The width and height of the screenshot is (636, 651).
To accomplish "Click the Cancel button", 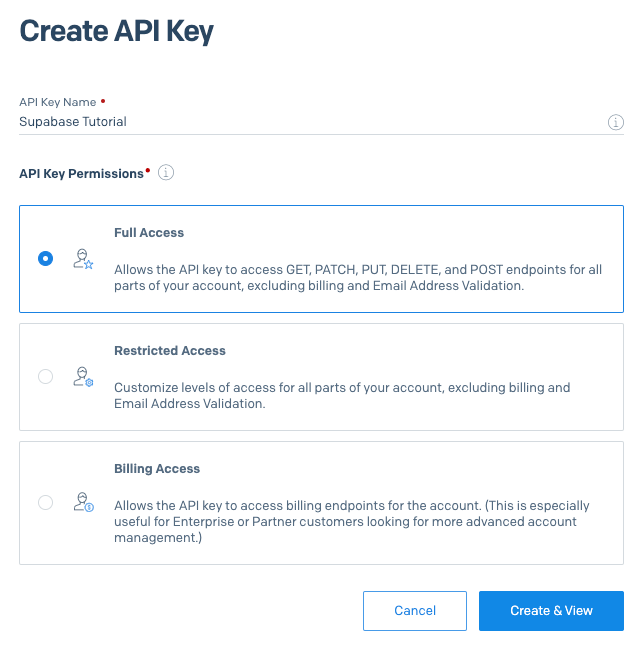I will tap(414, 611).
